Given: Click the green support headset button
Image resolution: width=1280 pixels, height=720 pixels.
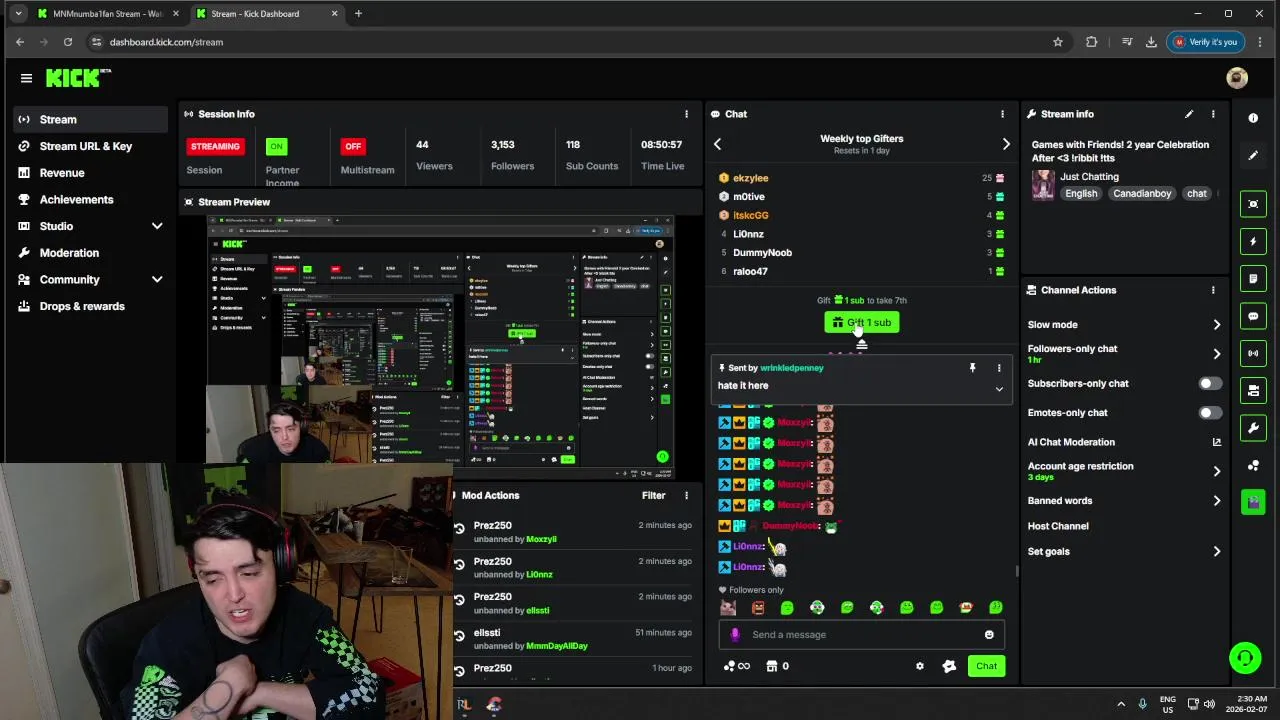Looking at the screenshot, I should [x=1245, y=658].
